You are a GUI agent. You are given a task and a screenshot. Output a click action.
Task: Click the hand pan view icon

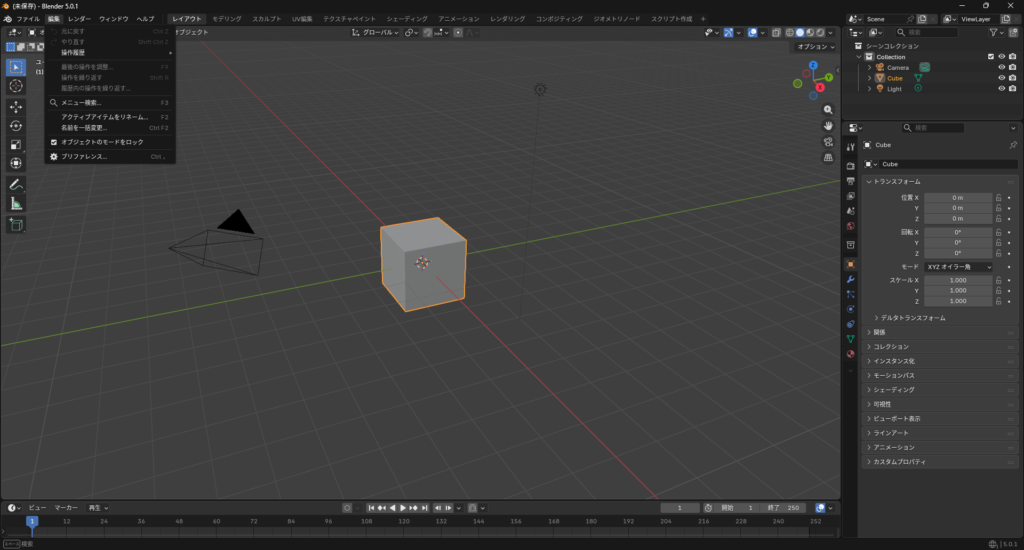[x=828, y=125]
